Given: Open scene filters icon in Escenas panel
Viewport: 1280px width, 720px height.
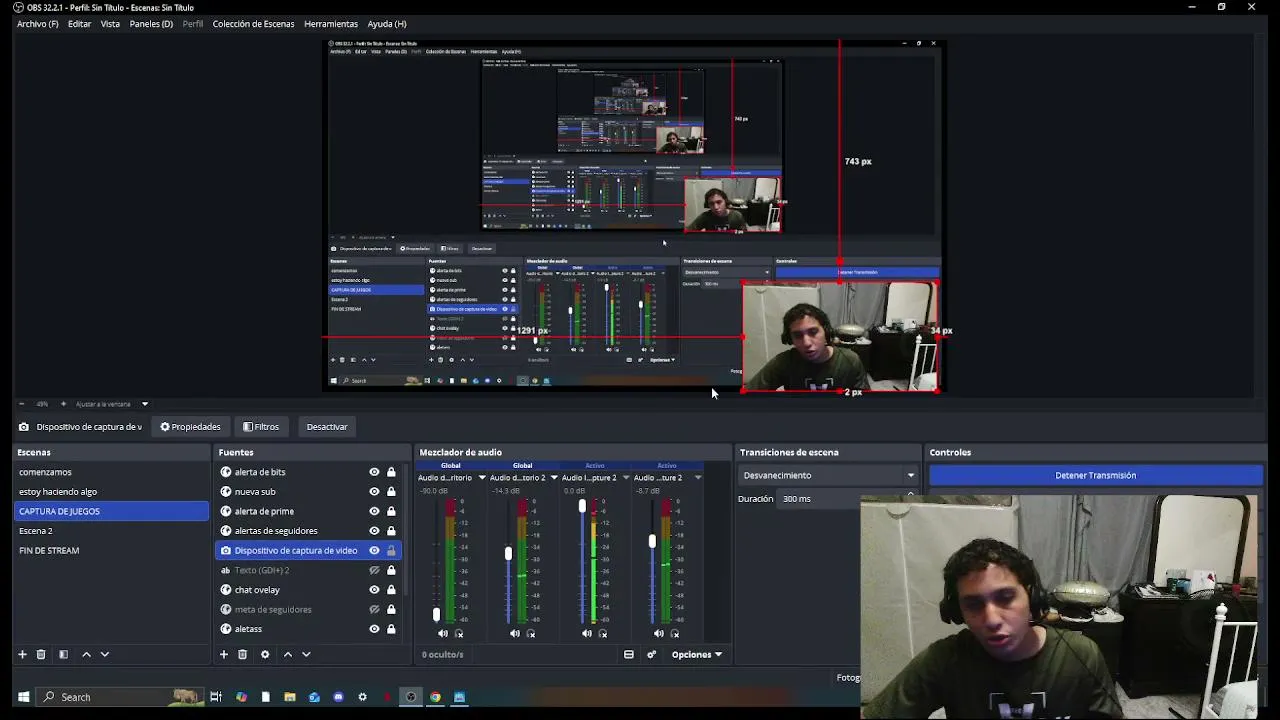Looking at the screenshot, I should coord(63,654).
